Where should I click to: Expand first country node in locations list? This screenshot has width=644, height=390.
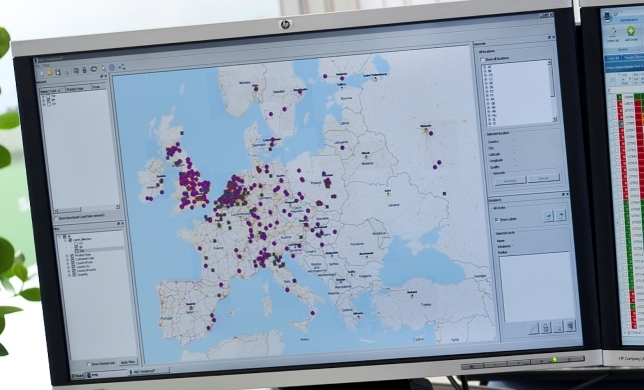point(485,67)
